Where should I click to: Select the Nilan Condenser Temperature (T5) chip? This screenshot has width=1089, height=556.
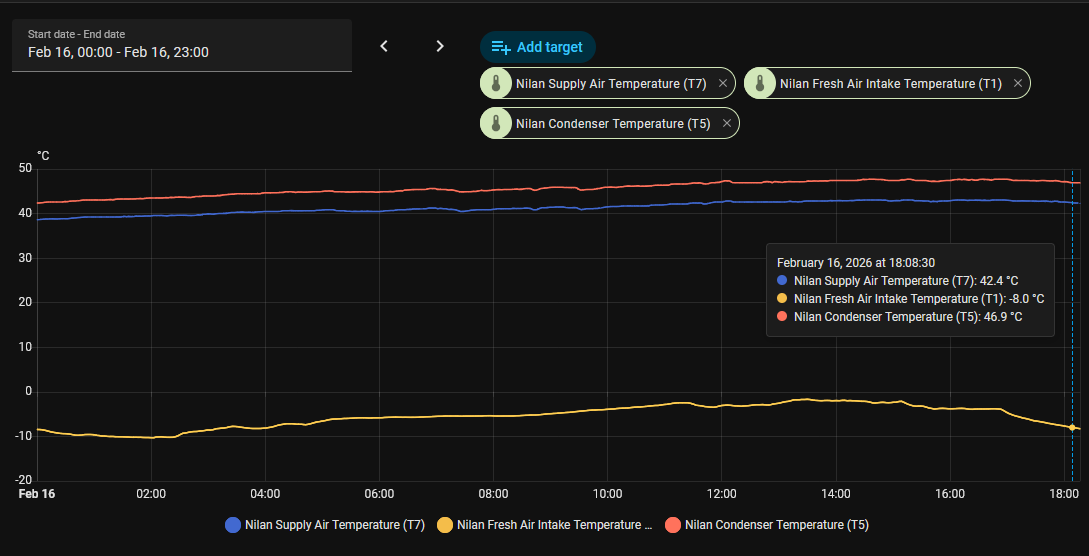click(613, 124)
